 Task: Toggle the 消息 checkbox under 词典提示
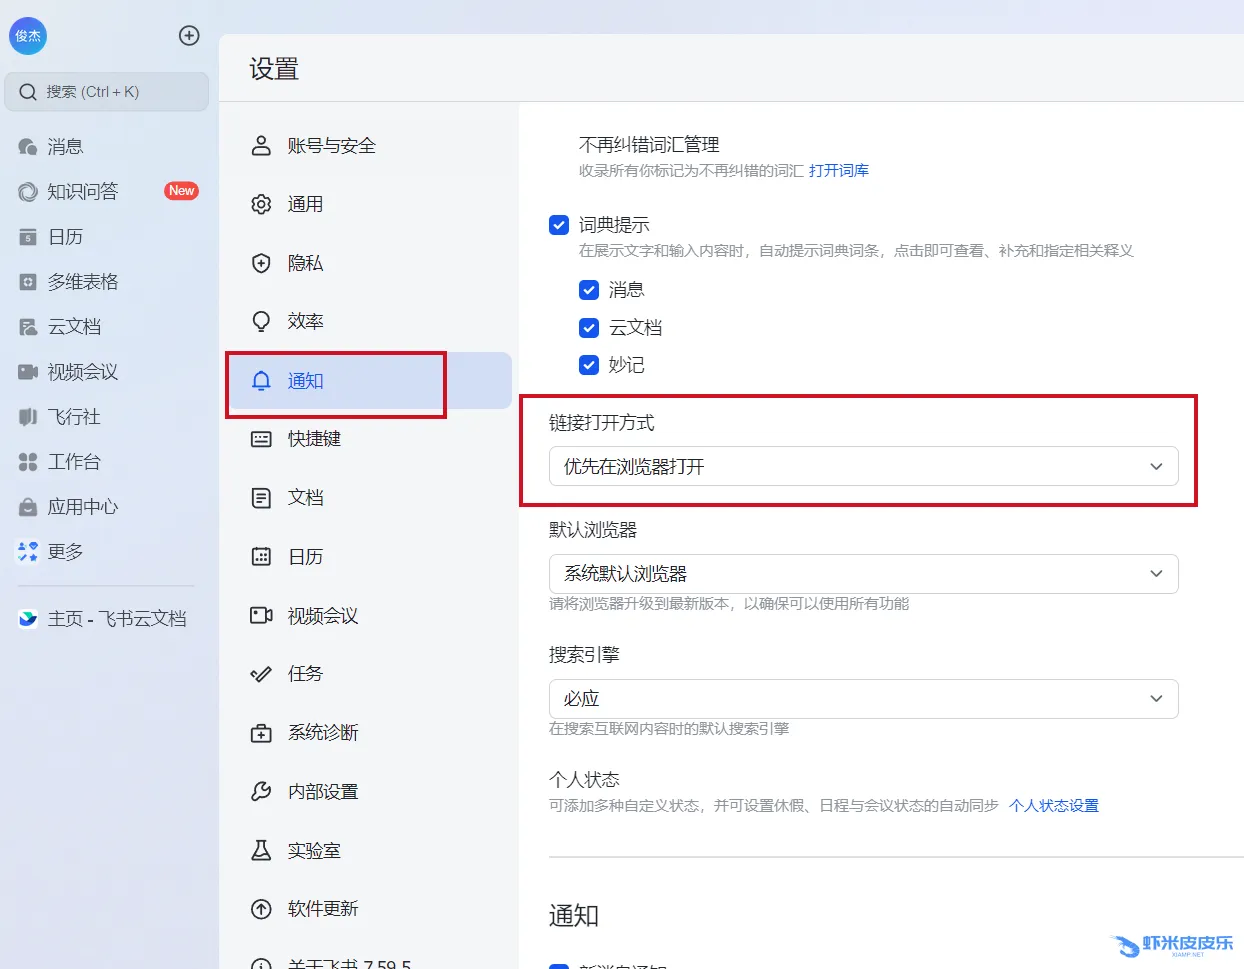pos(589,290)
